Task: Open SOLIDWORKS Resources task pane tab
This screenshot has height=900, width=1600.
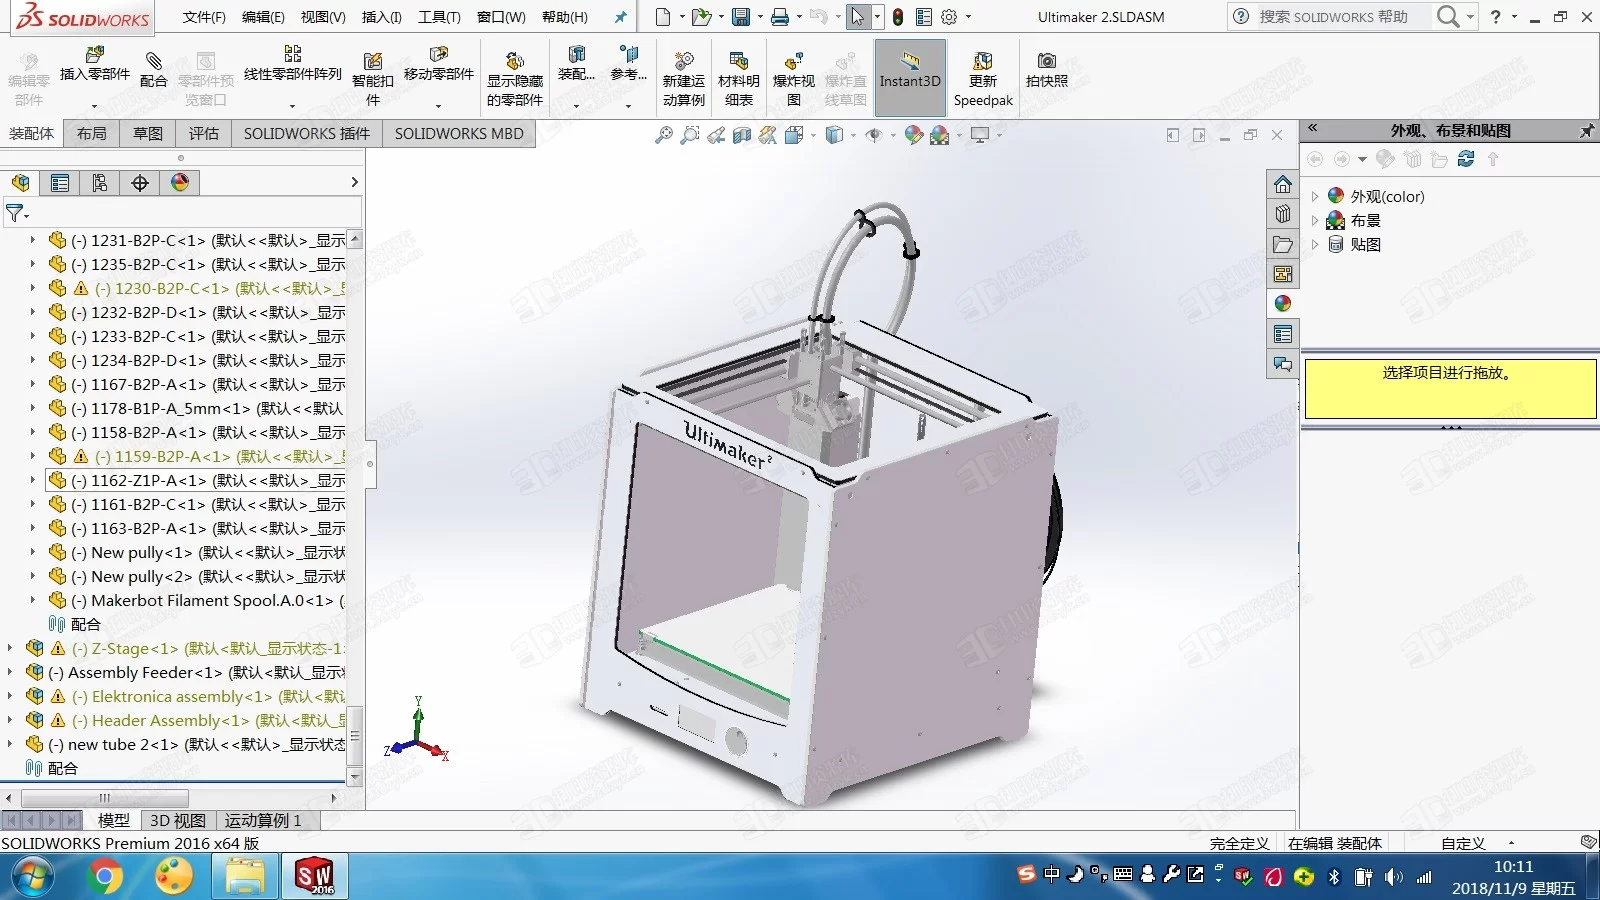Action: tap(1283, 185)
